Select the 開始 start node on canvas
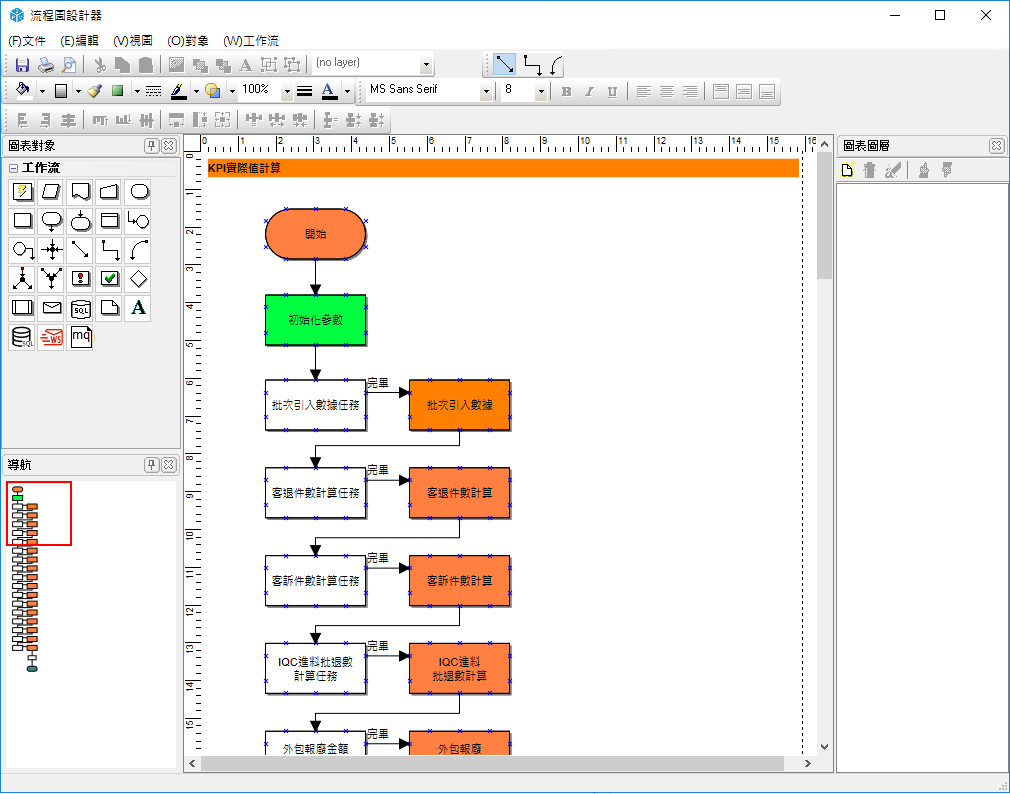1010x794 pixels. [x=316, y=234]
